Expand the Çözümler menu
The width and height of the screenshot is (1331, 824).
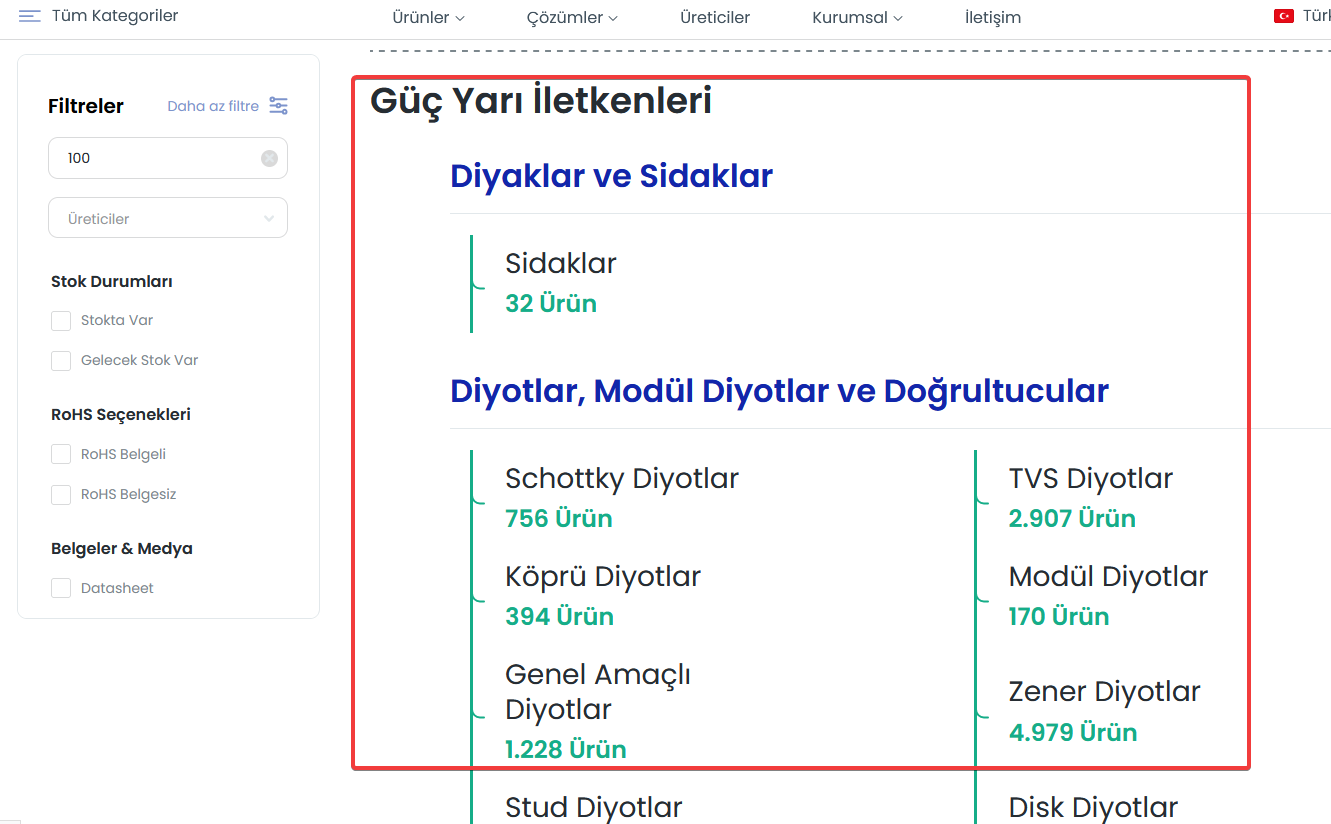571,18
